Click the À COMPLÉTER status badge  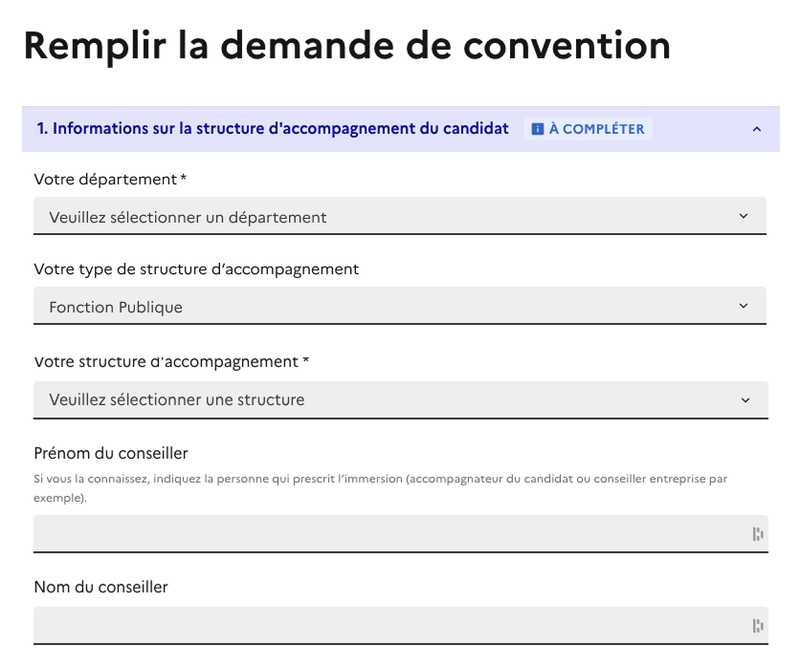[x=588, y=128]
